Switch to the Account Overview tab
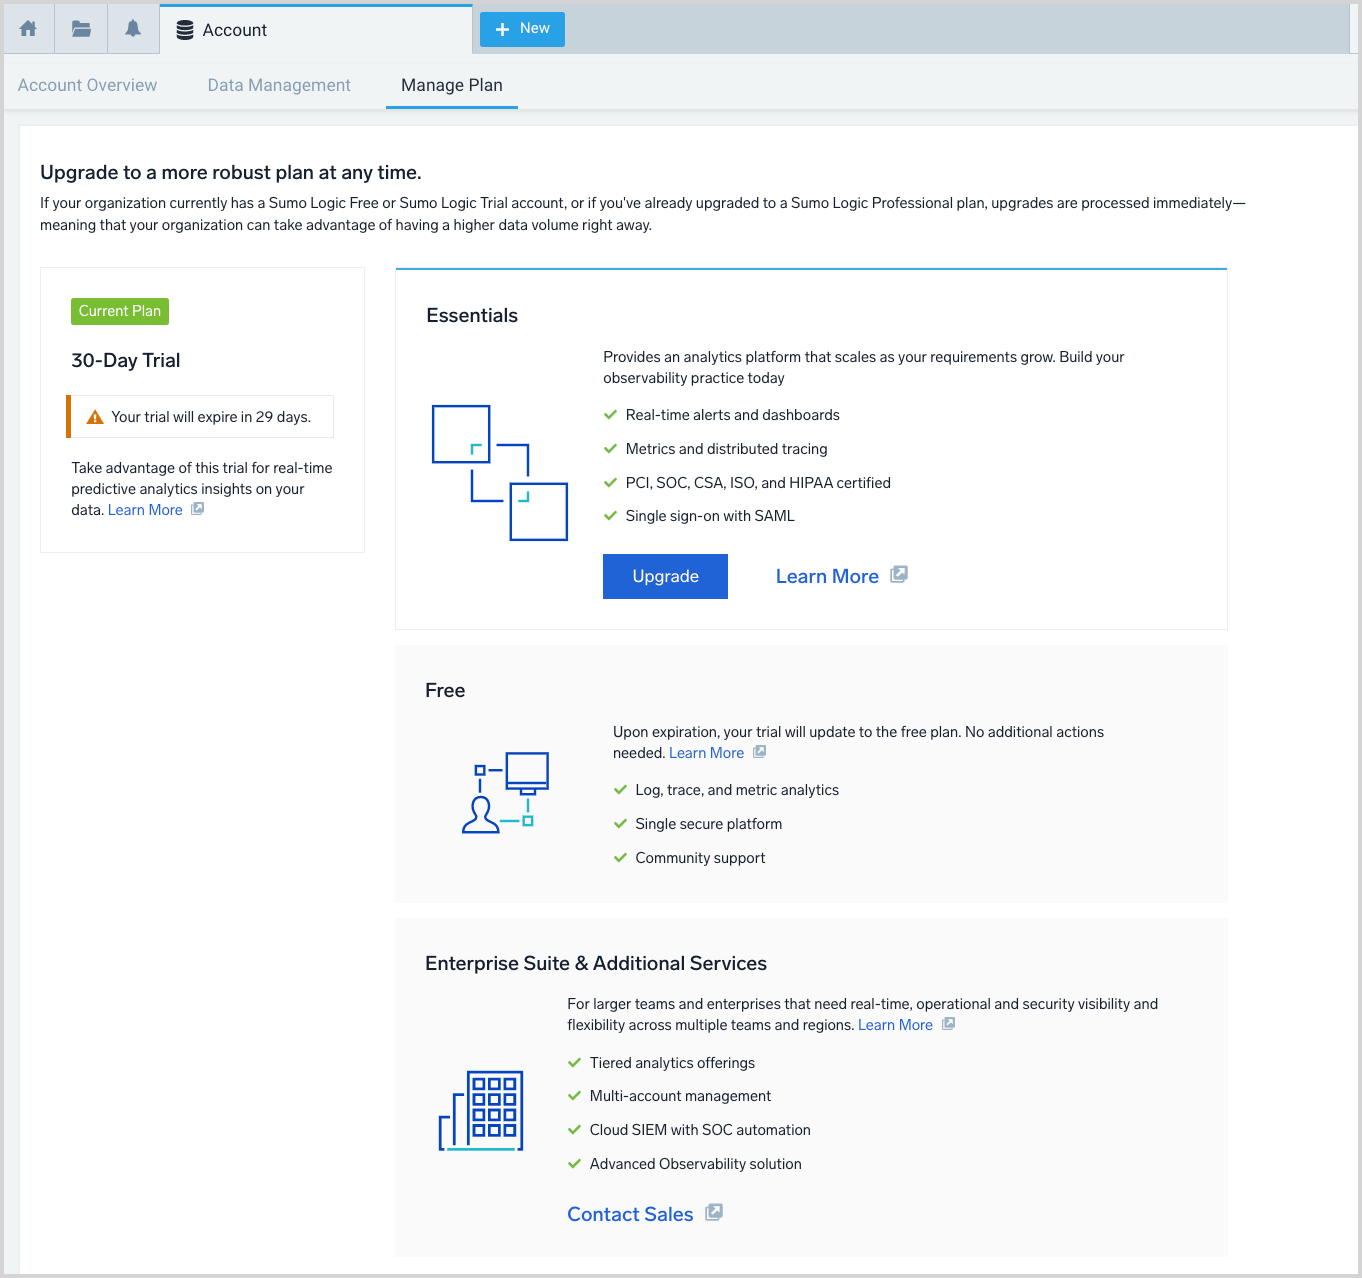Screen dimensions: 1362x1278 coord(87,85)
